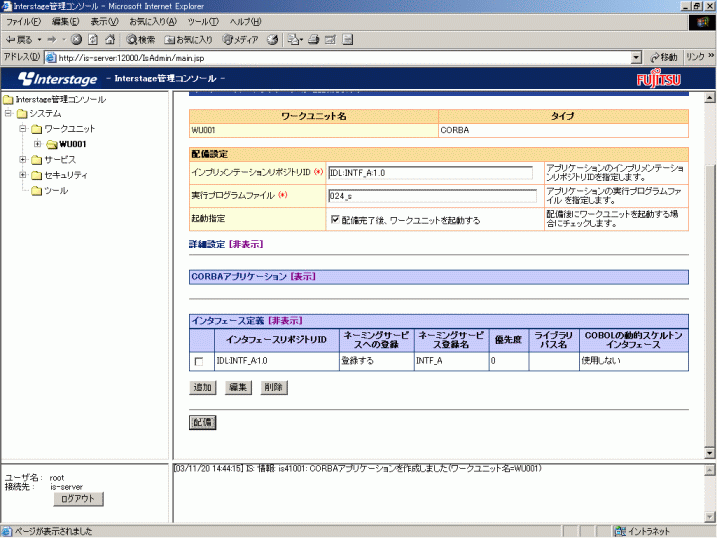Click the 編集 edit button

point(238,388)
